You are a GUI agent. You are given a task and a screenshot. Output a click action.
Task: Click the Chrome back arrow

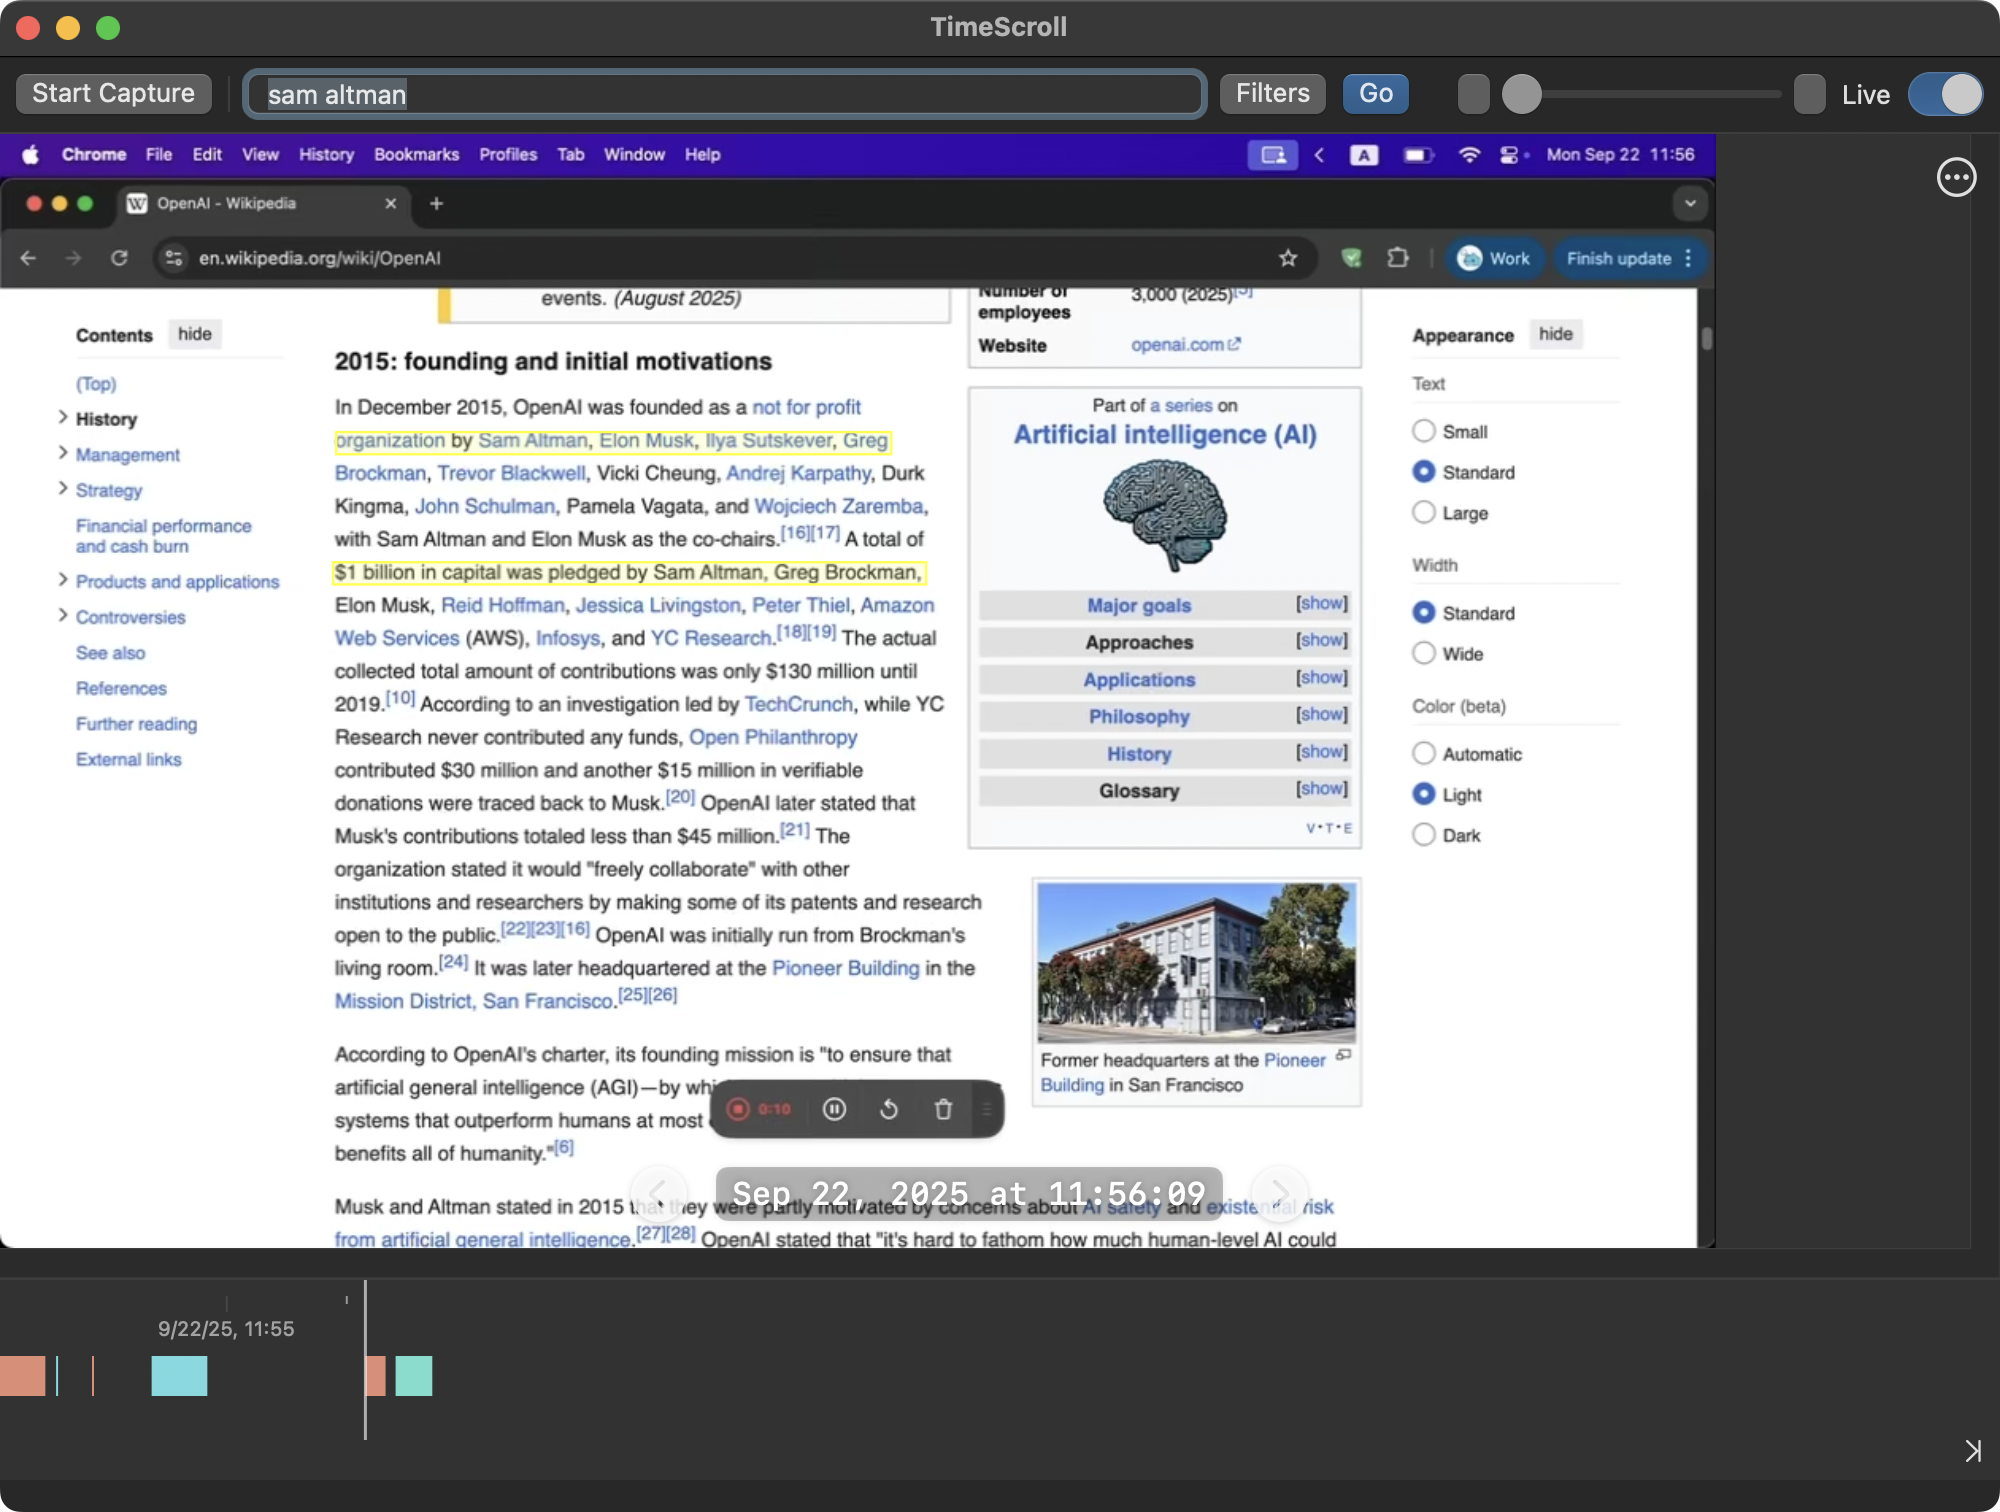pos(28,258)
